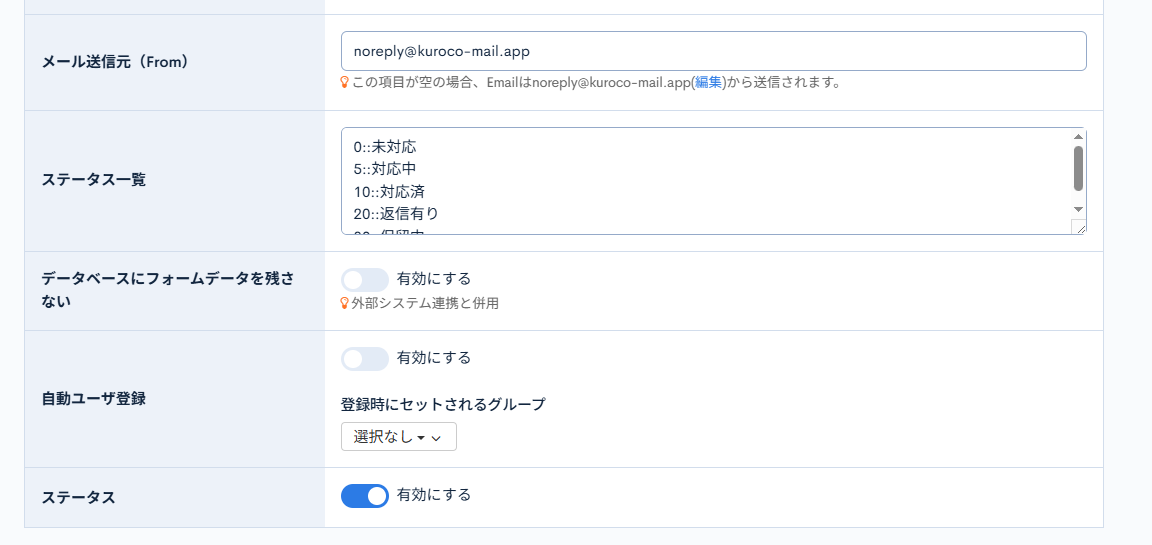Viewport: 1152px width, 545px height.
Task: Disable the ステータス toggle switch
Action: (x=364, y=496)
